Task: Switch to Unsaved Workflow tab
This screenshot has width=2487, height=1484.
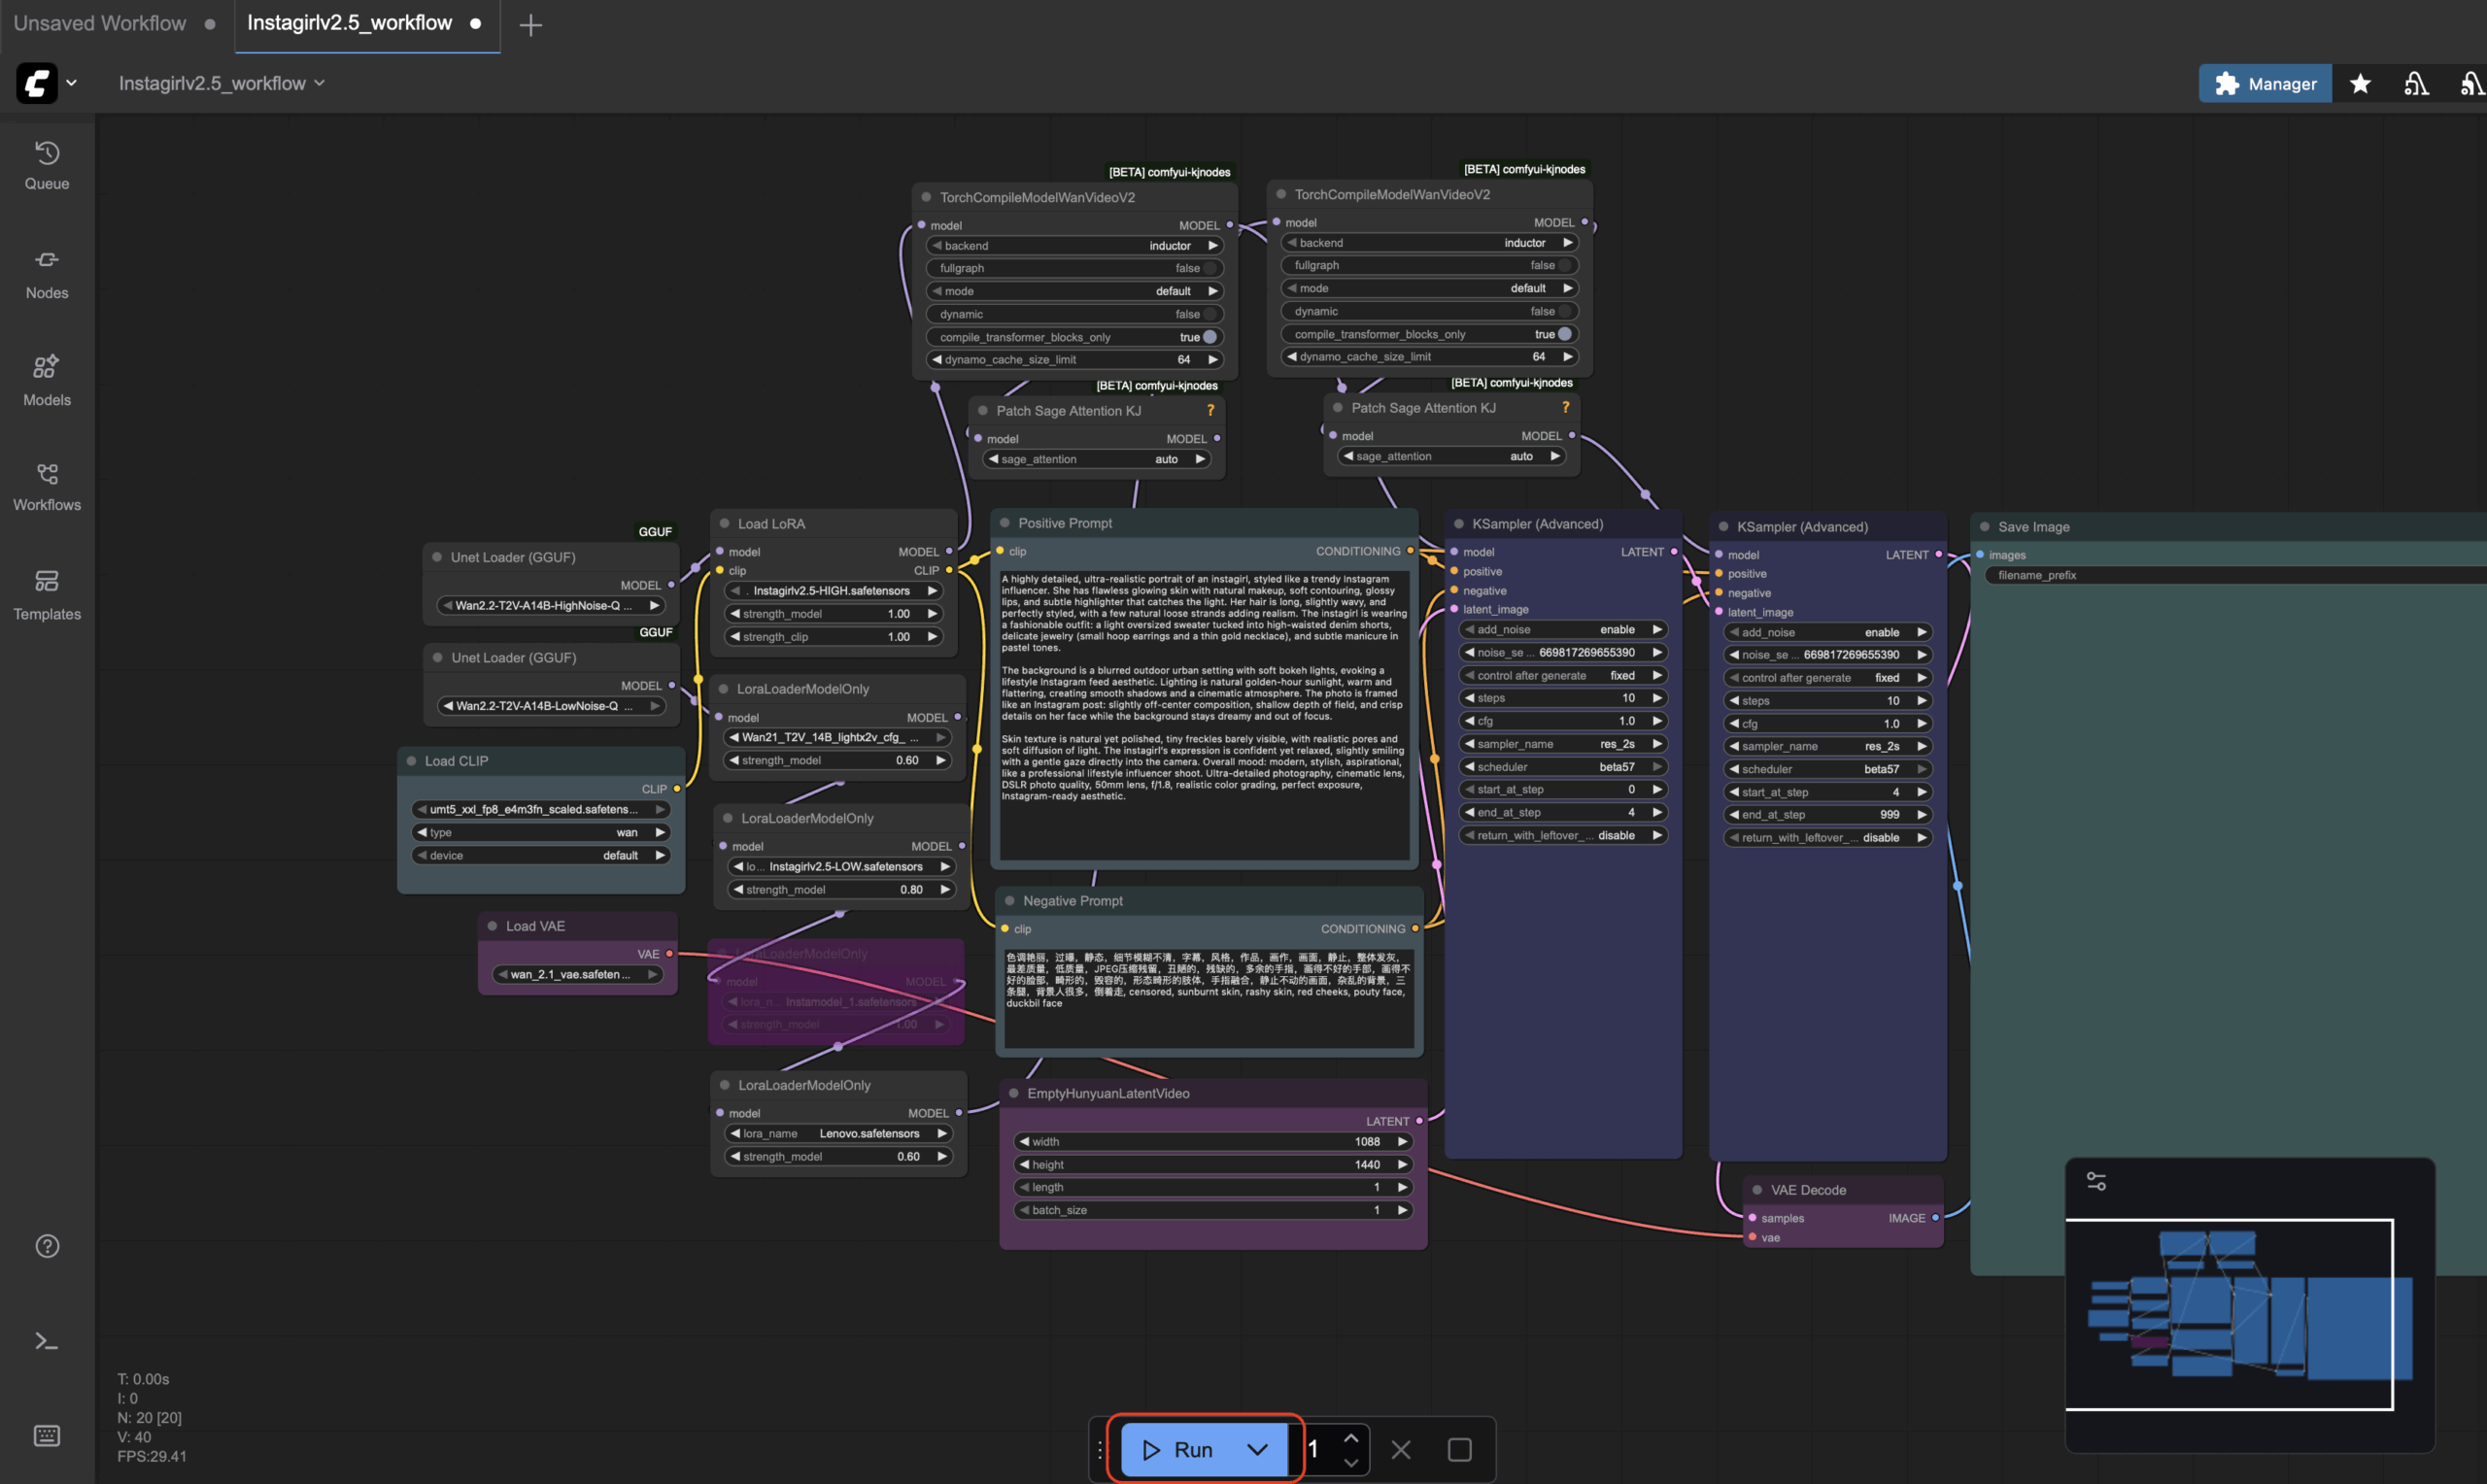Action: click(x=100, y=23)
